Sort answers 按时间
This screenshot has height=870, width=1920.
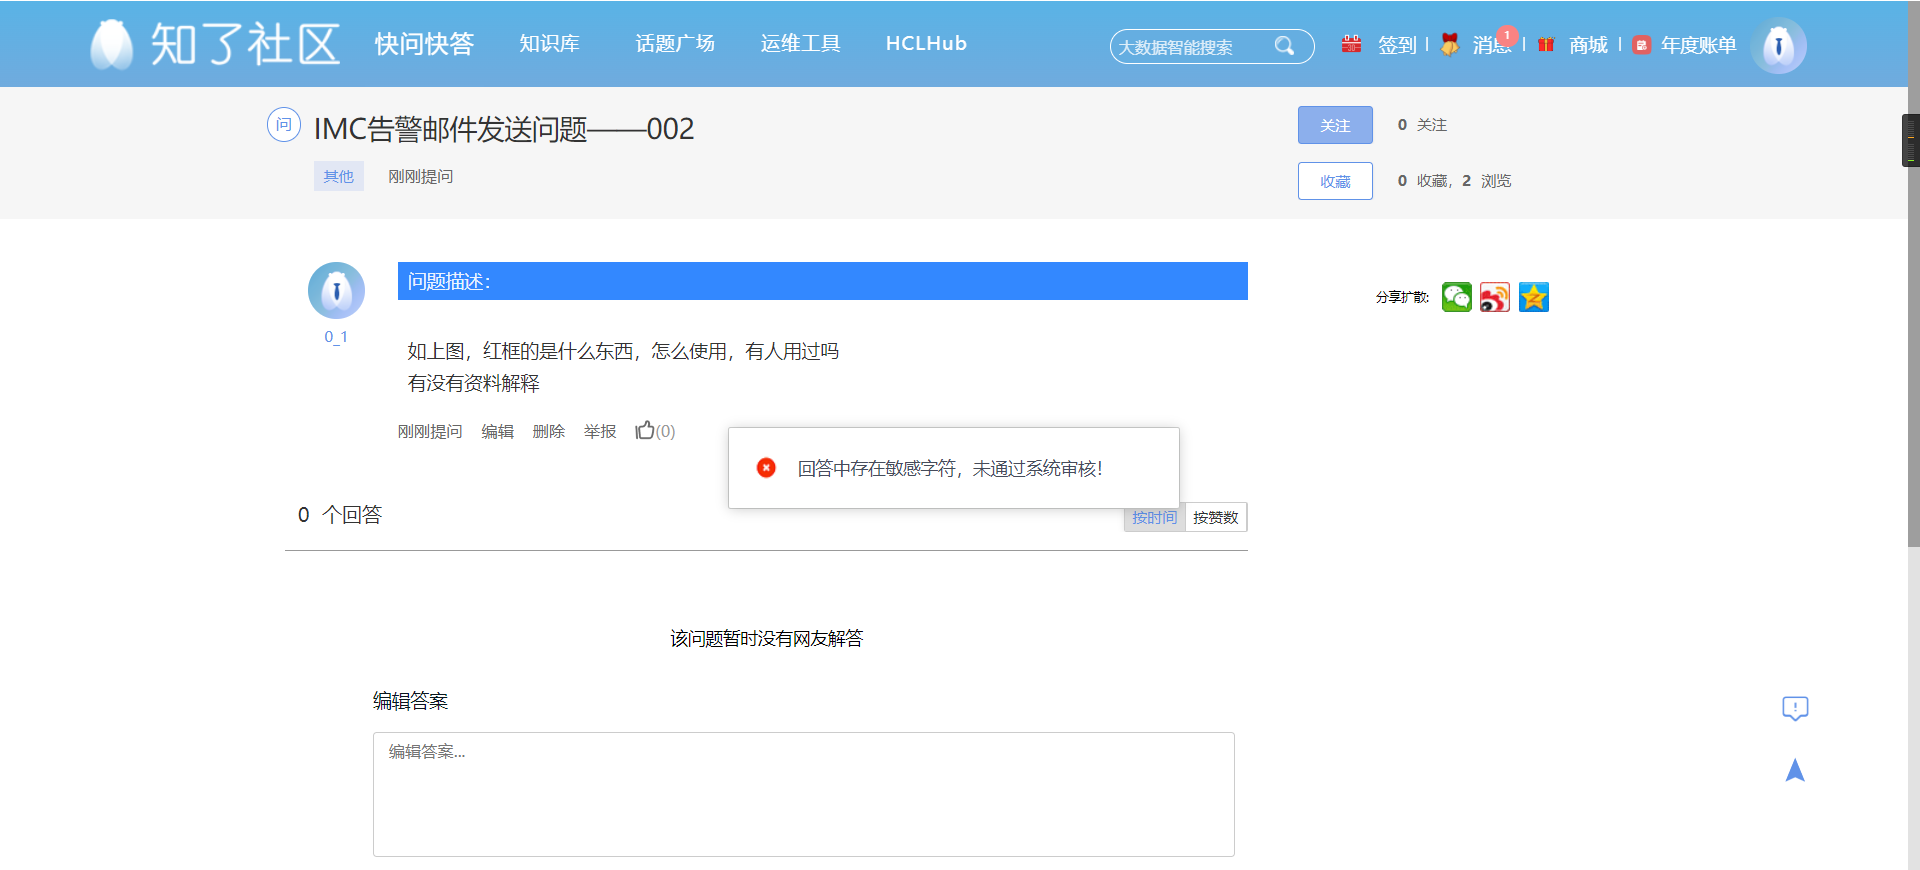(x=1154, y=517)
